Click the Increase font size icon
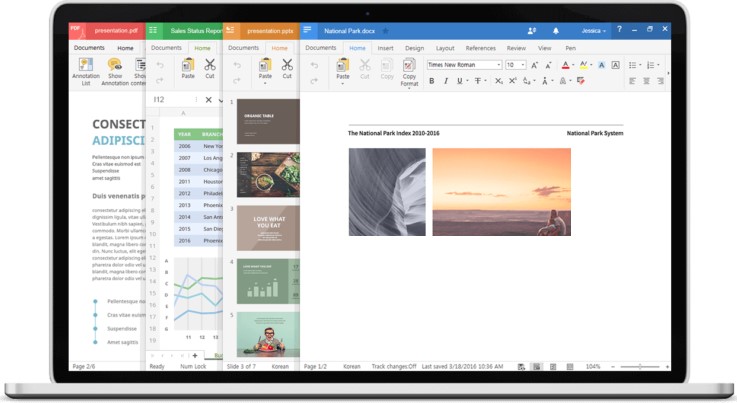The height and width of the screenshot is (403, 737). [534, 65]
